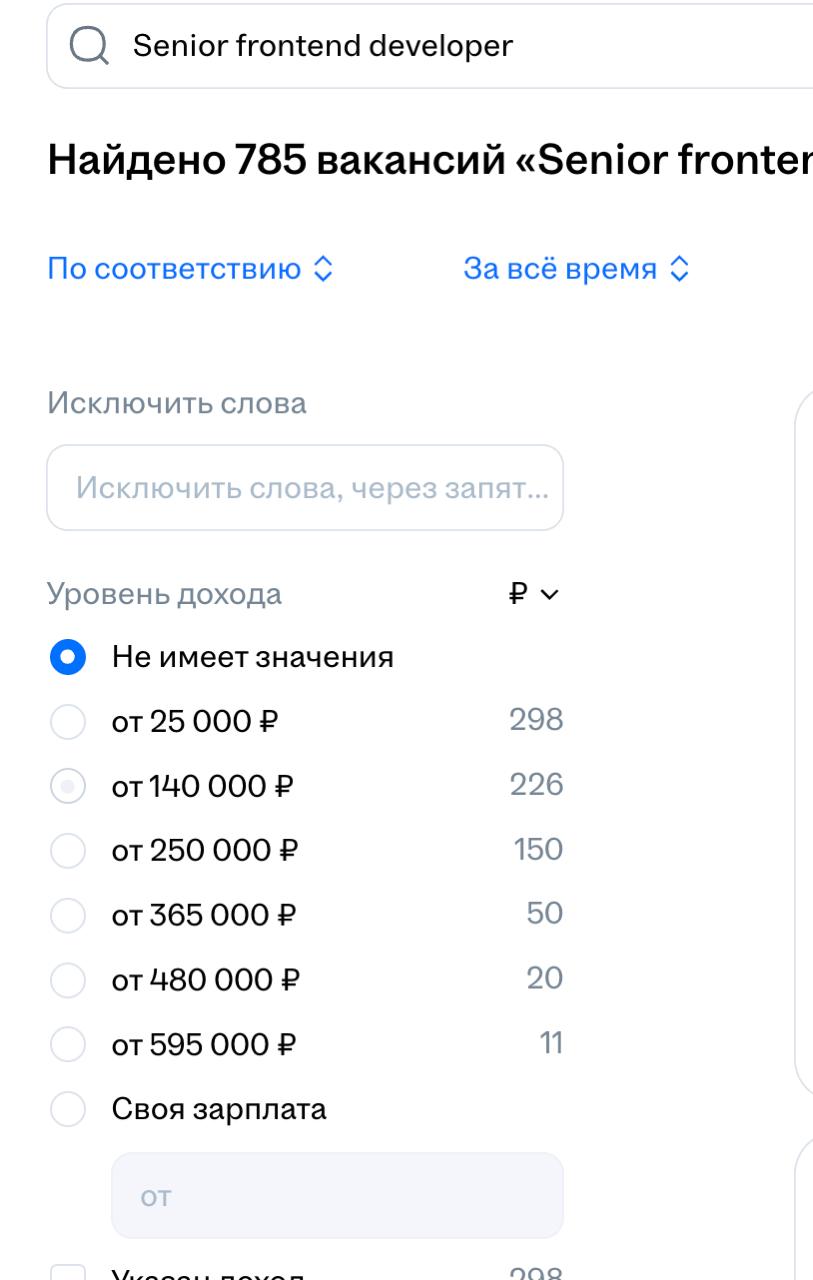This screenshot has height=1280, width=813.
Task: Click the chevrons icon next to За всё время
Action: click(x=679, y=269)
